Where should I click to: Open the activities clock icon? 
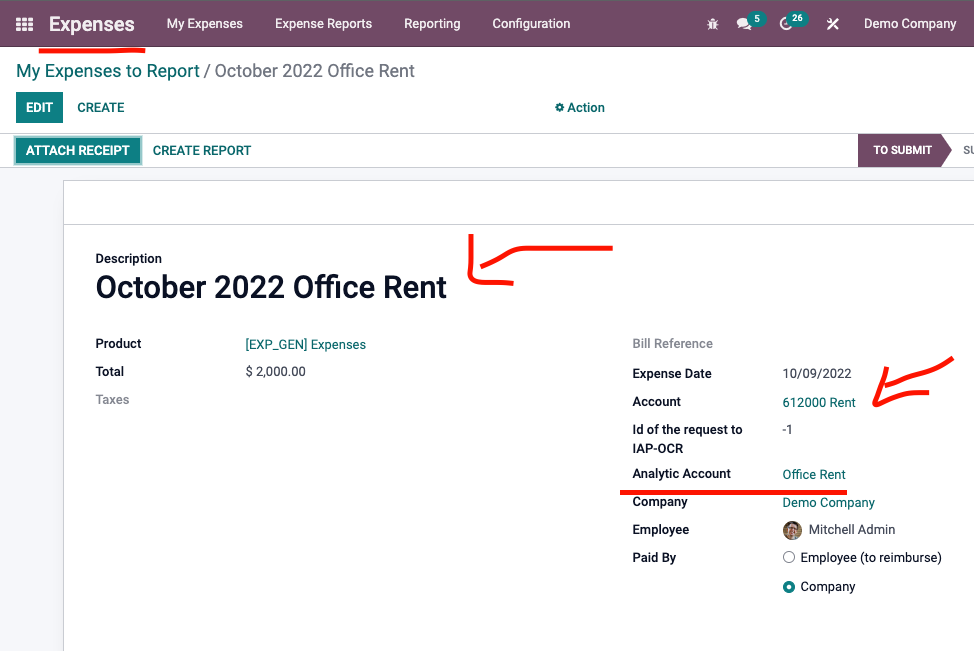[786, 24]
